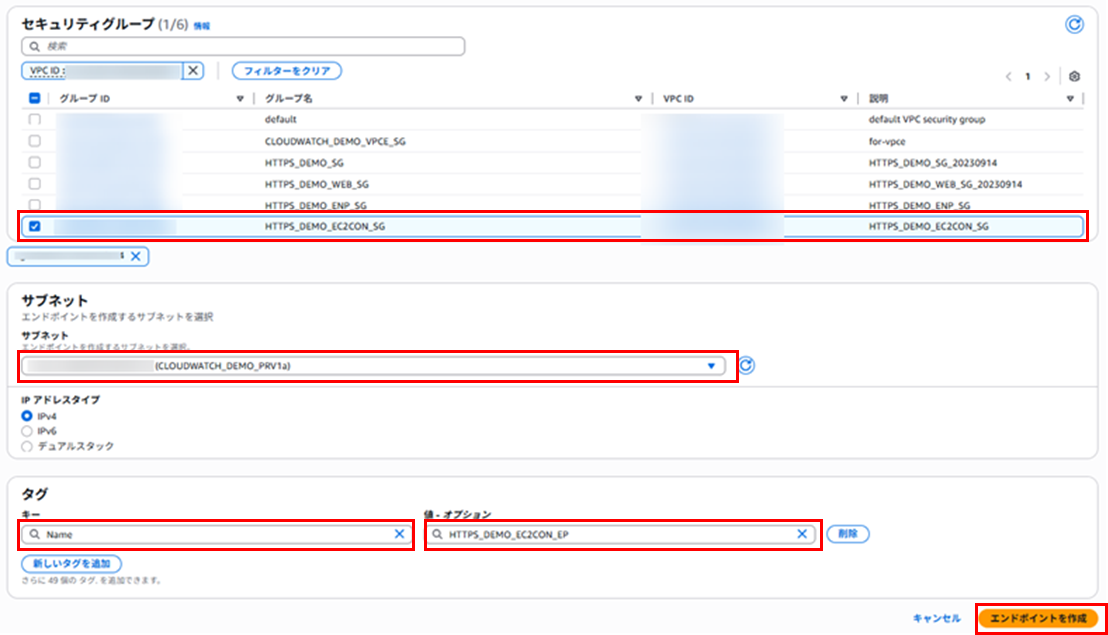This screenshot has height=635, width=1108.
Task: Remove the VPC ID filter chip
Action: [193, 71]
